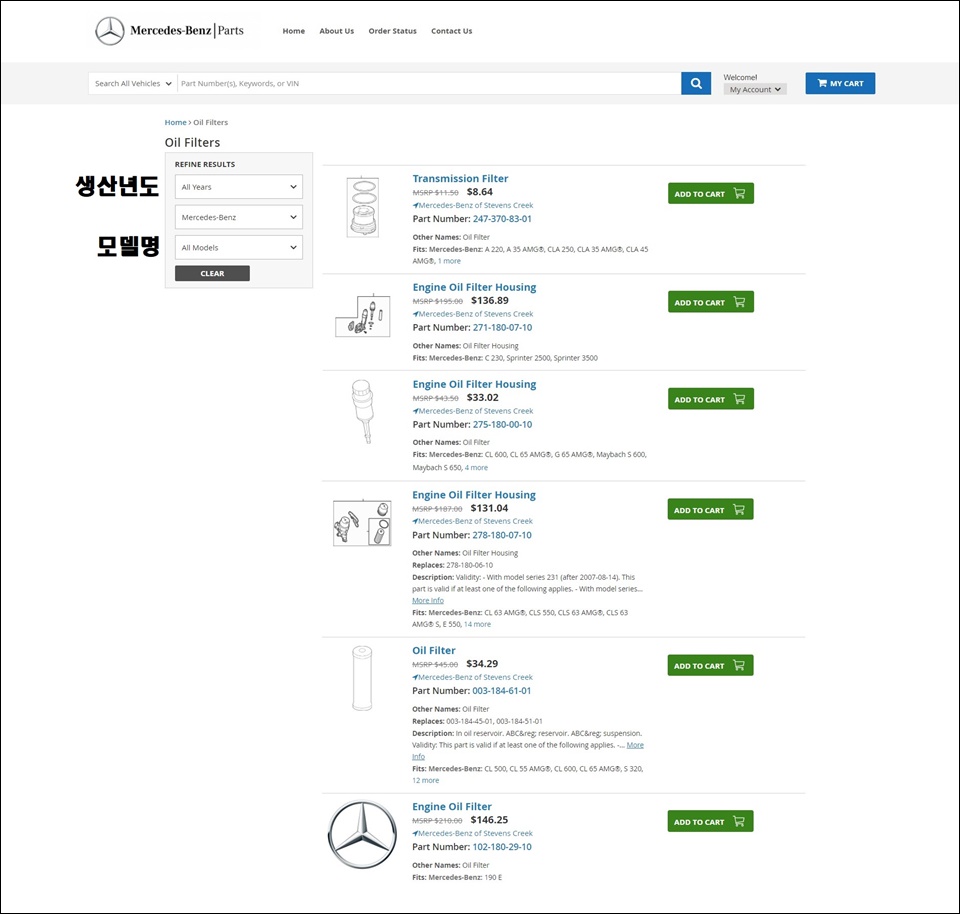960x914 pixels.
Task: Click part number 275-180-00-10 link
Action: pyautogui.click(x=503, y=424)
